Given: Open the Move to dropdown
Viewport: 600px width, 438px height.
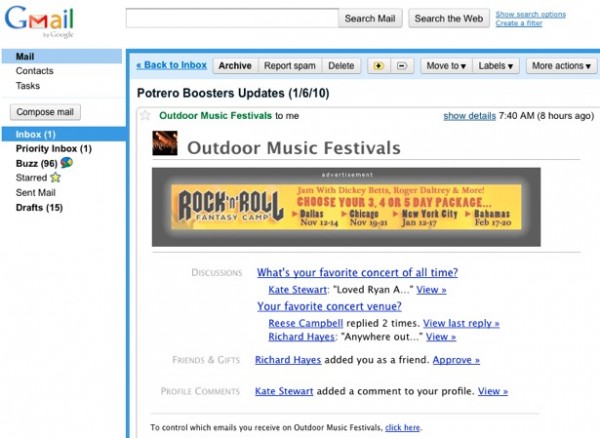Looking at the screenshot, I should 446,66.
